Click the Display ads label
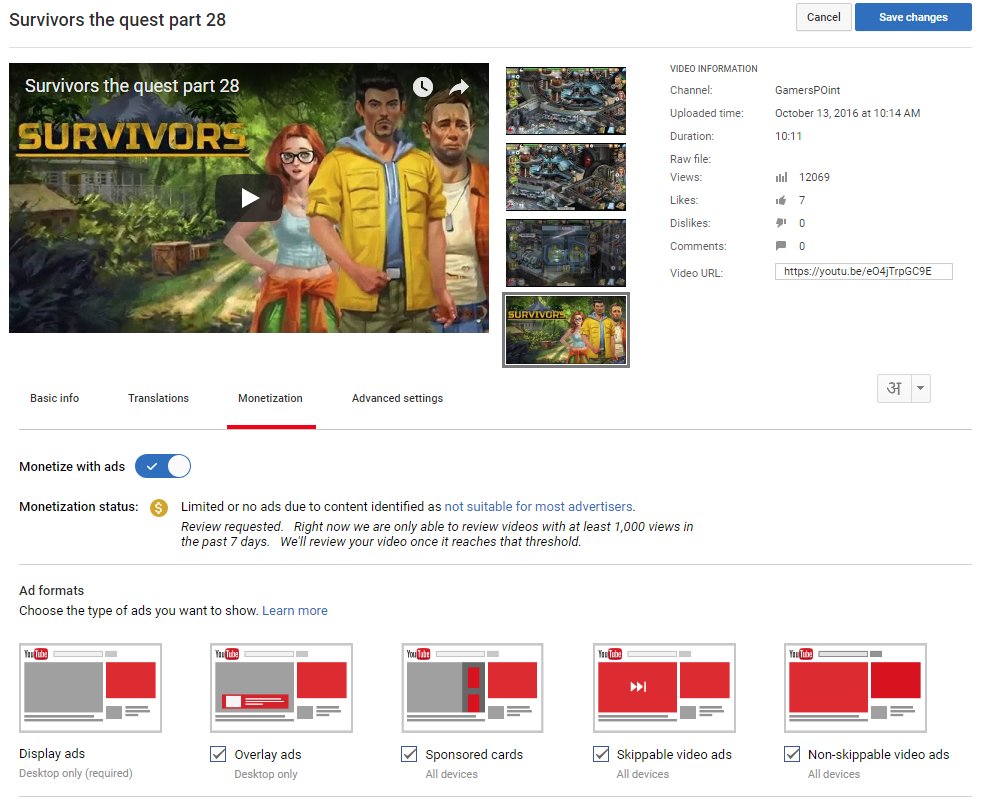The image size is (982, 811). 52,754
